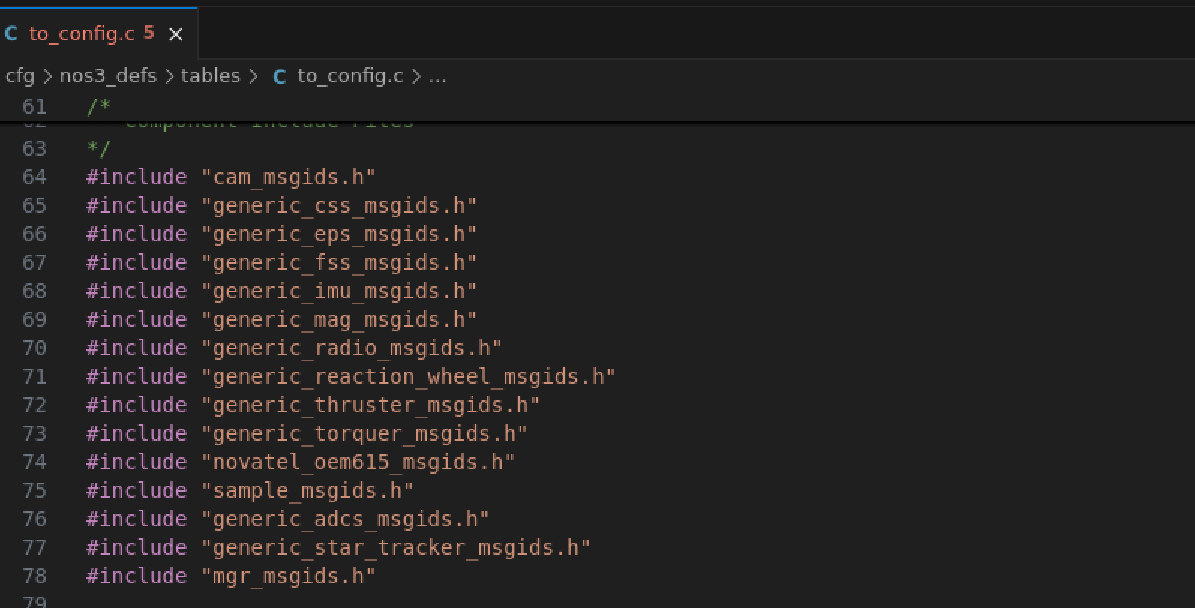Click the line including "cam_msgids.h"
Viewport: 1195px width, 608px height.
231,177
